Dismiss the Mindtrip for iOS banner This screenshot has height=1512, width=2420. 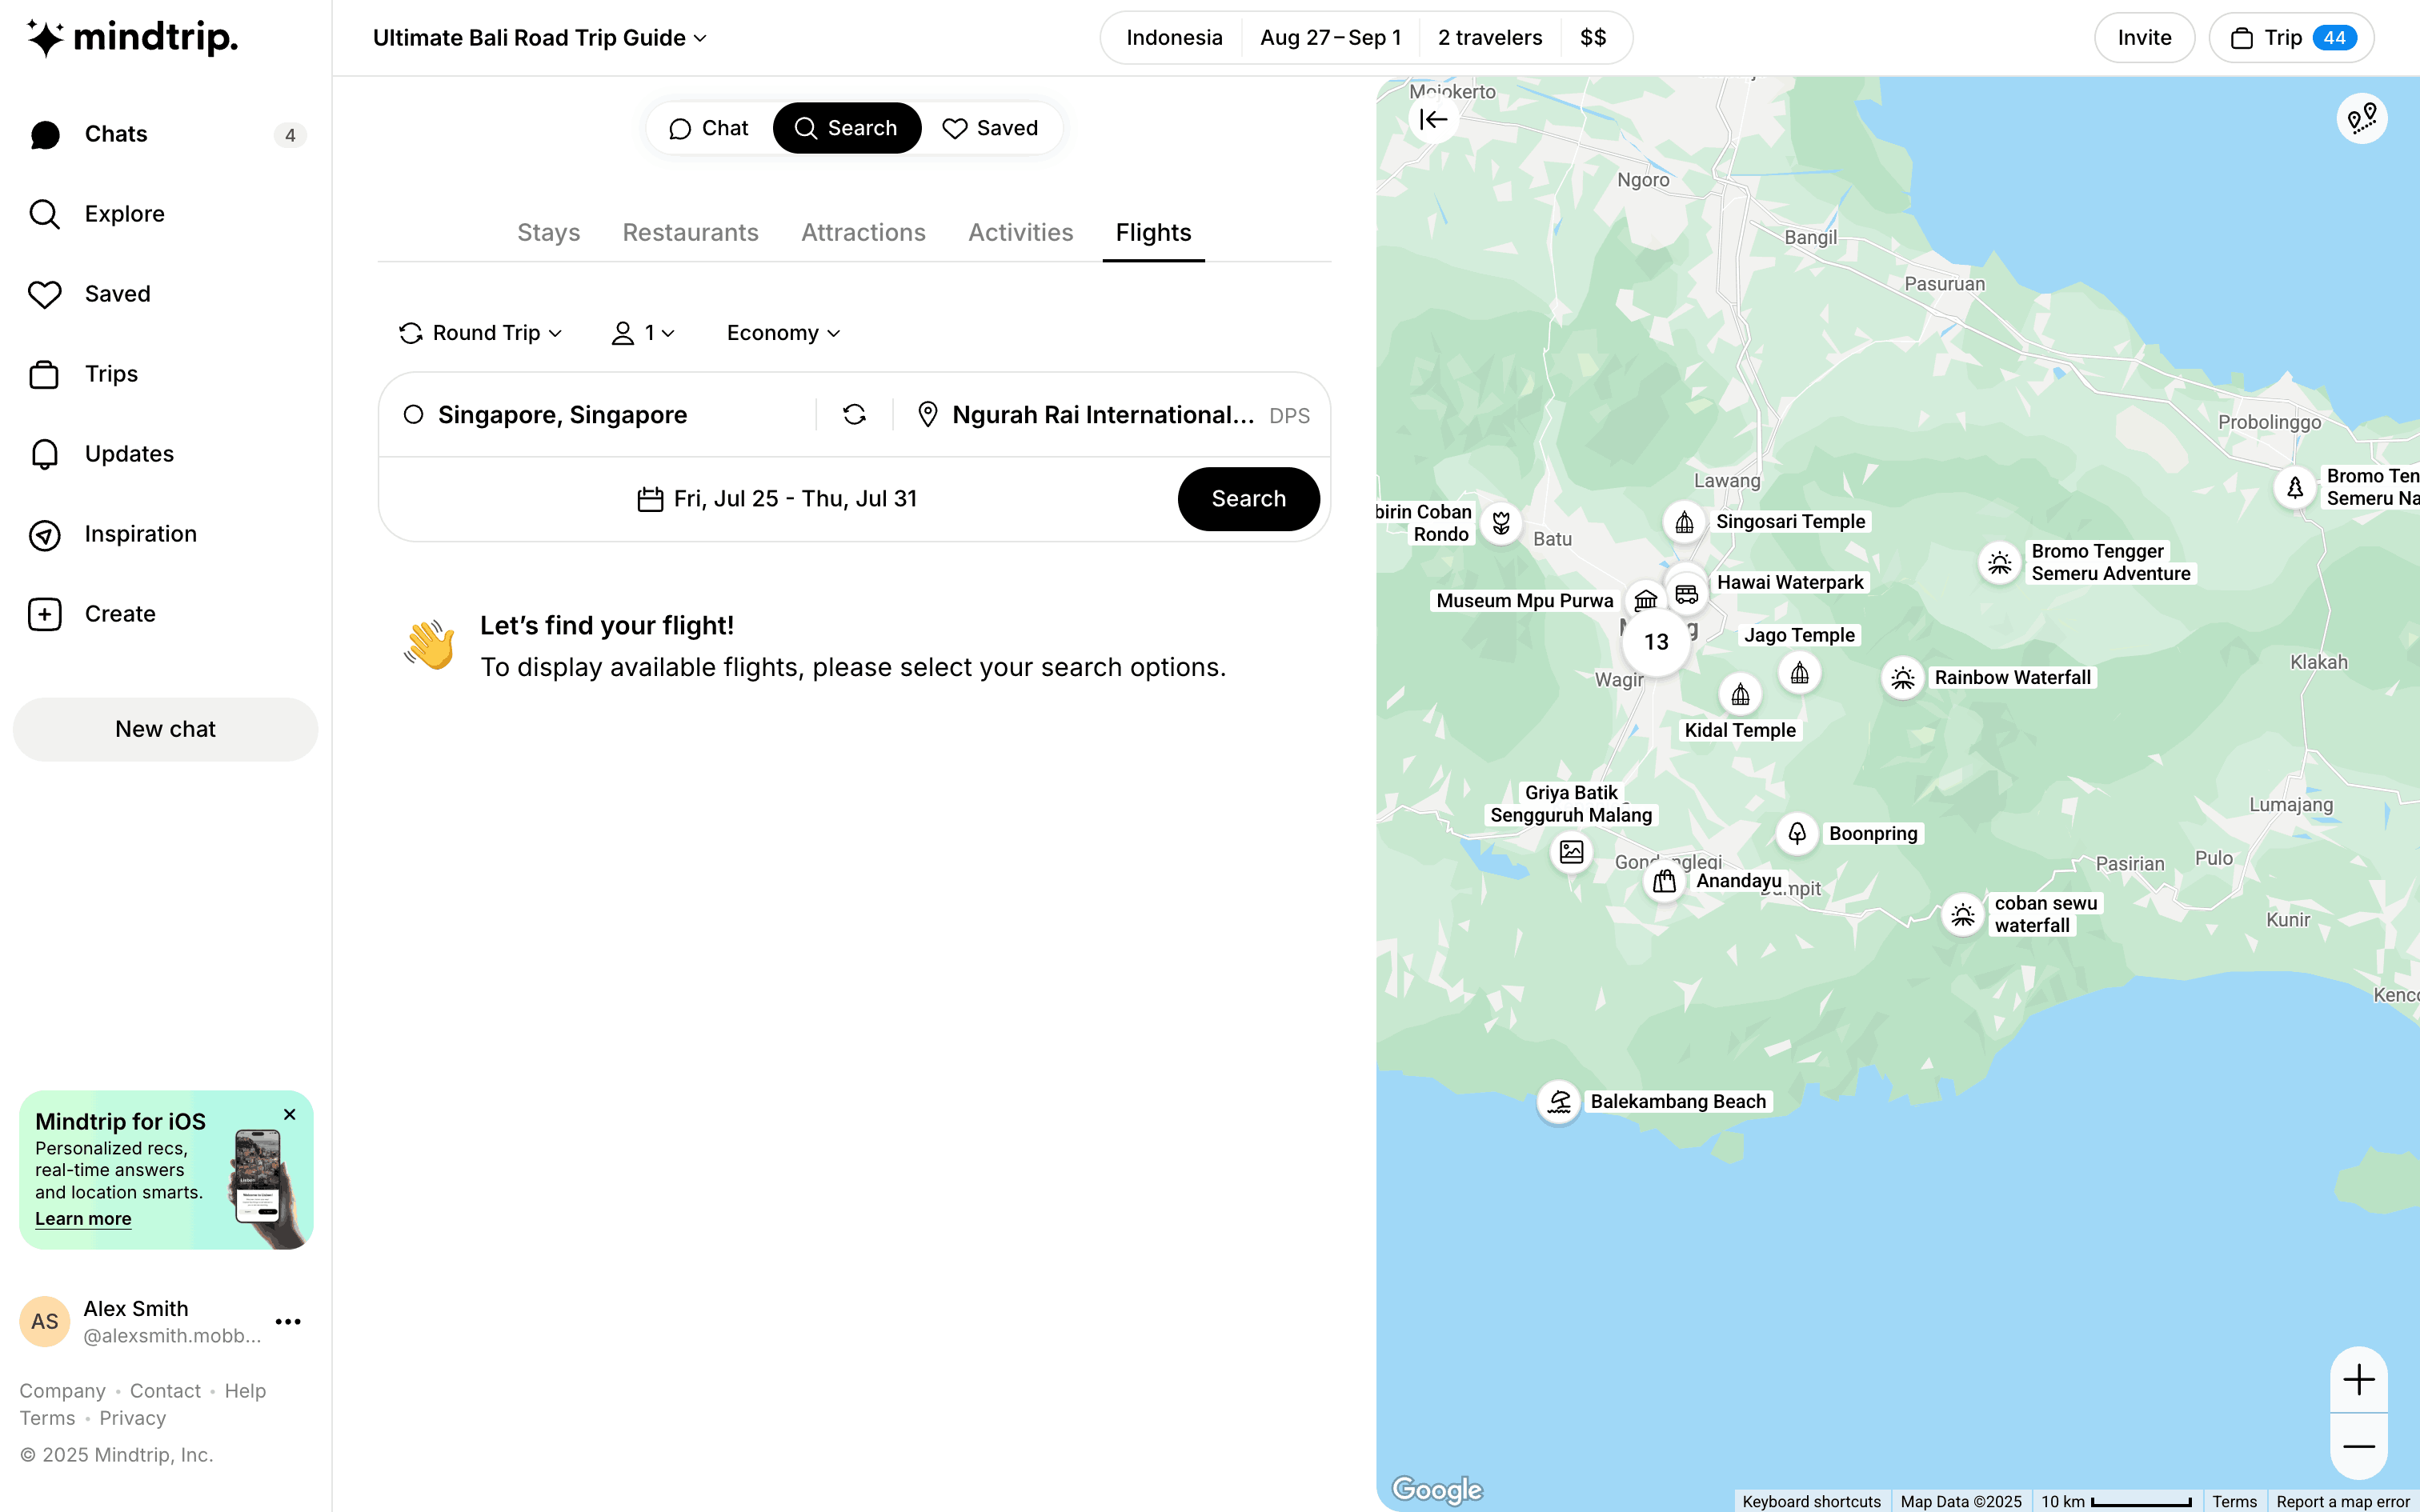tap(290, 1114)
